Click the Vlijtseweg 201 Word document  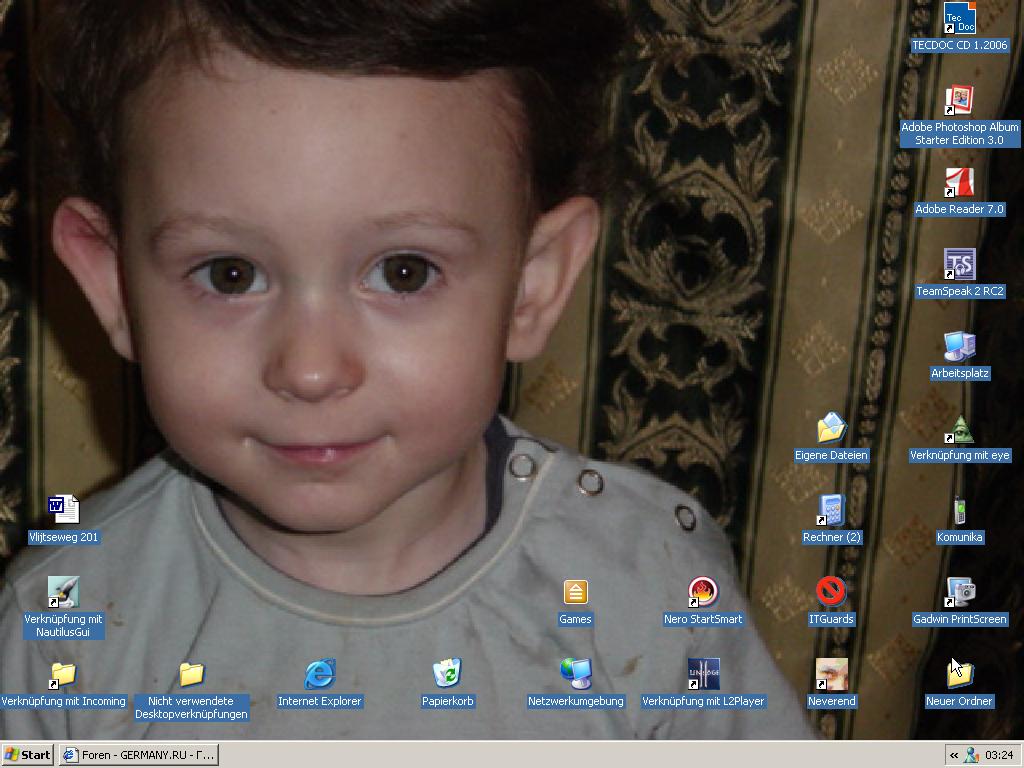coord(63,511)
